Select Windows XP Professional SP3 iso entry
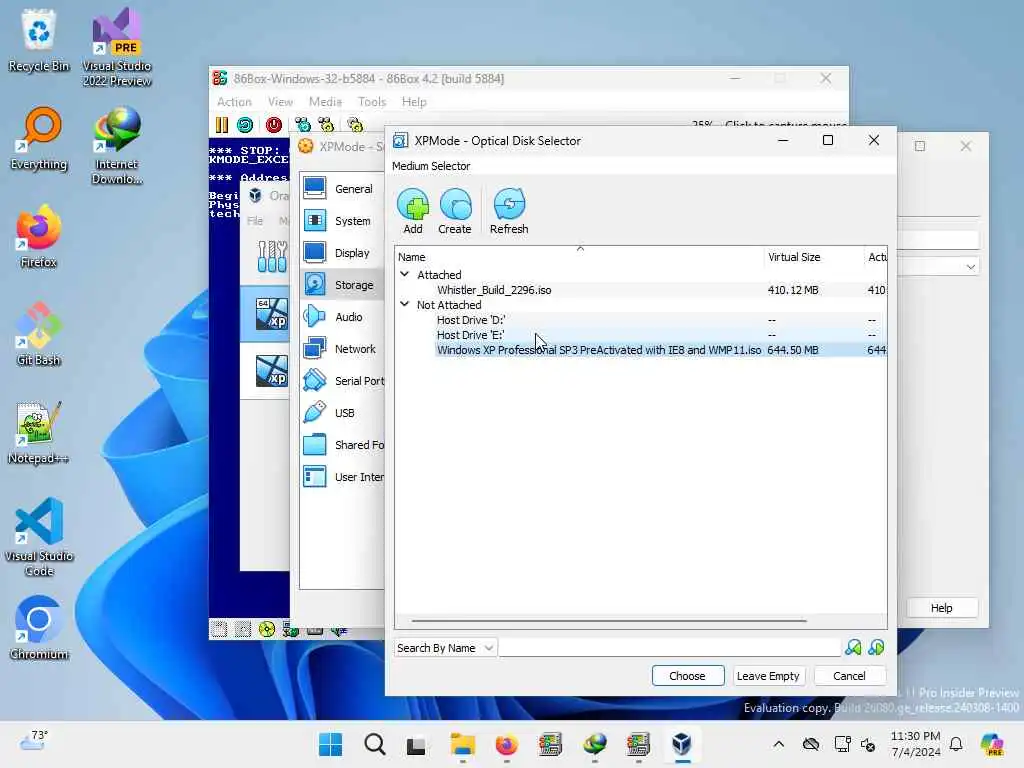1024x768 pixels. pos(599,350)
